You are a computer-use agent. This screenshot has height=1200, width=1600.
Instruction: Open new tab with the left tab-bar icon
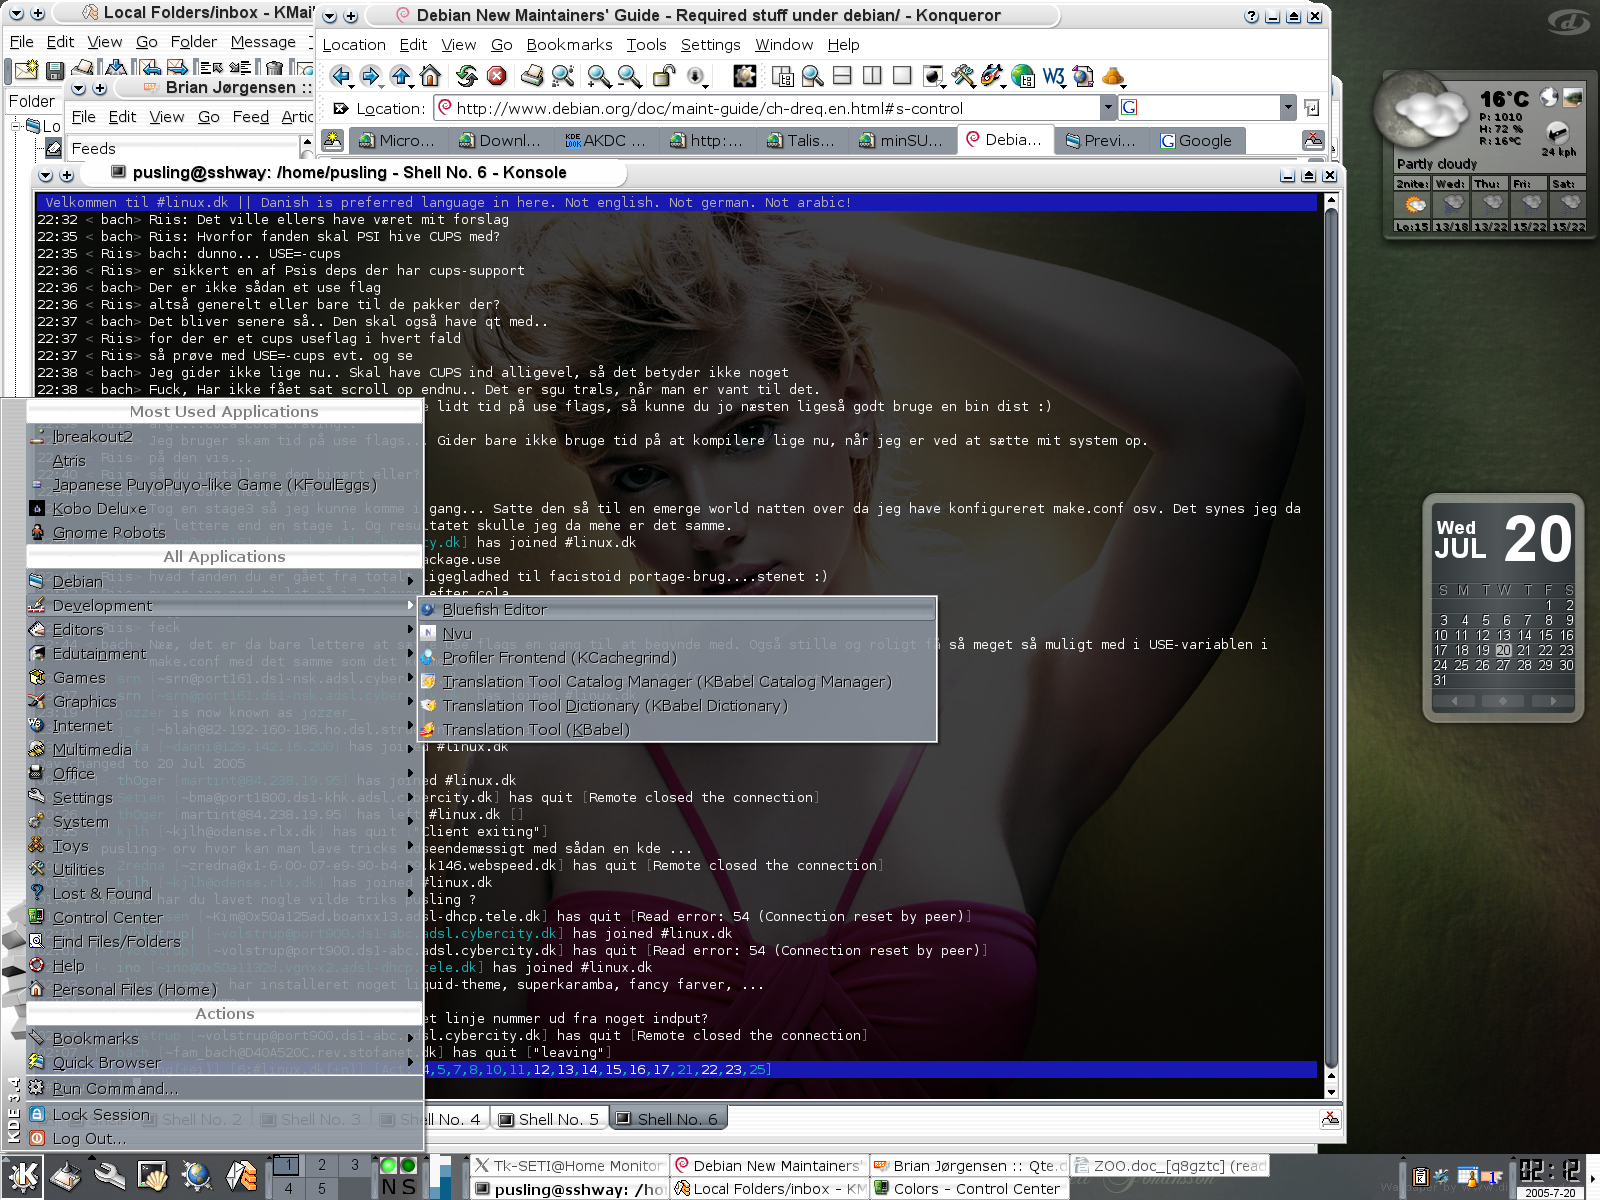333,141
